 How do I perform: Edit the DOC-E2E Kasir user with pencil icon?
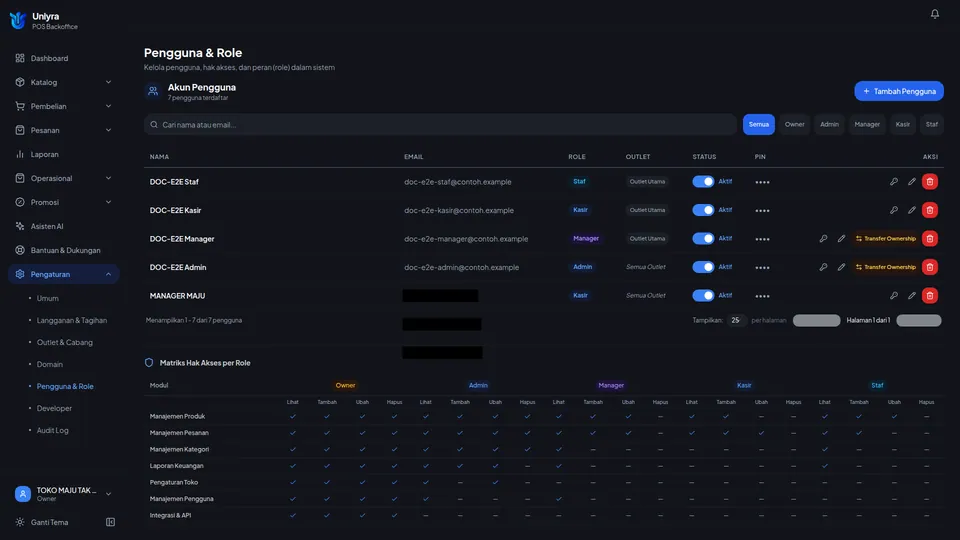coord(912,210)
